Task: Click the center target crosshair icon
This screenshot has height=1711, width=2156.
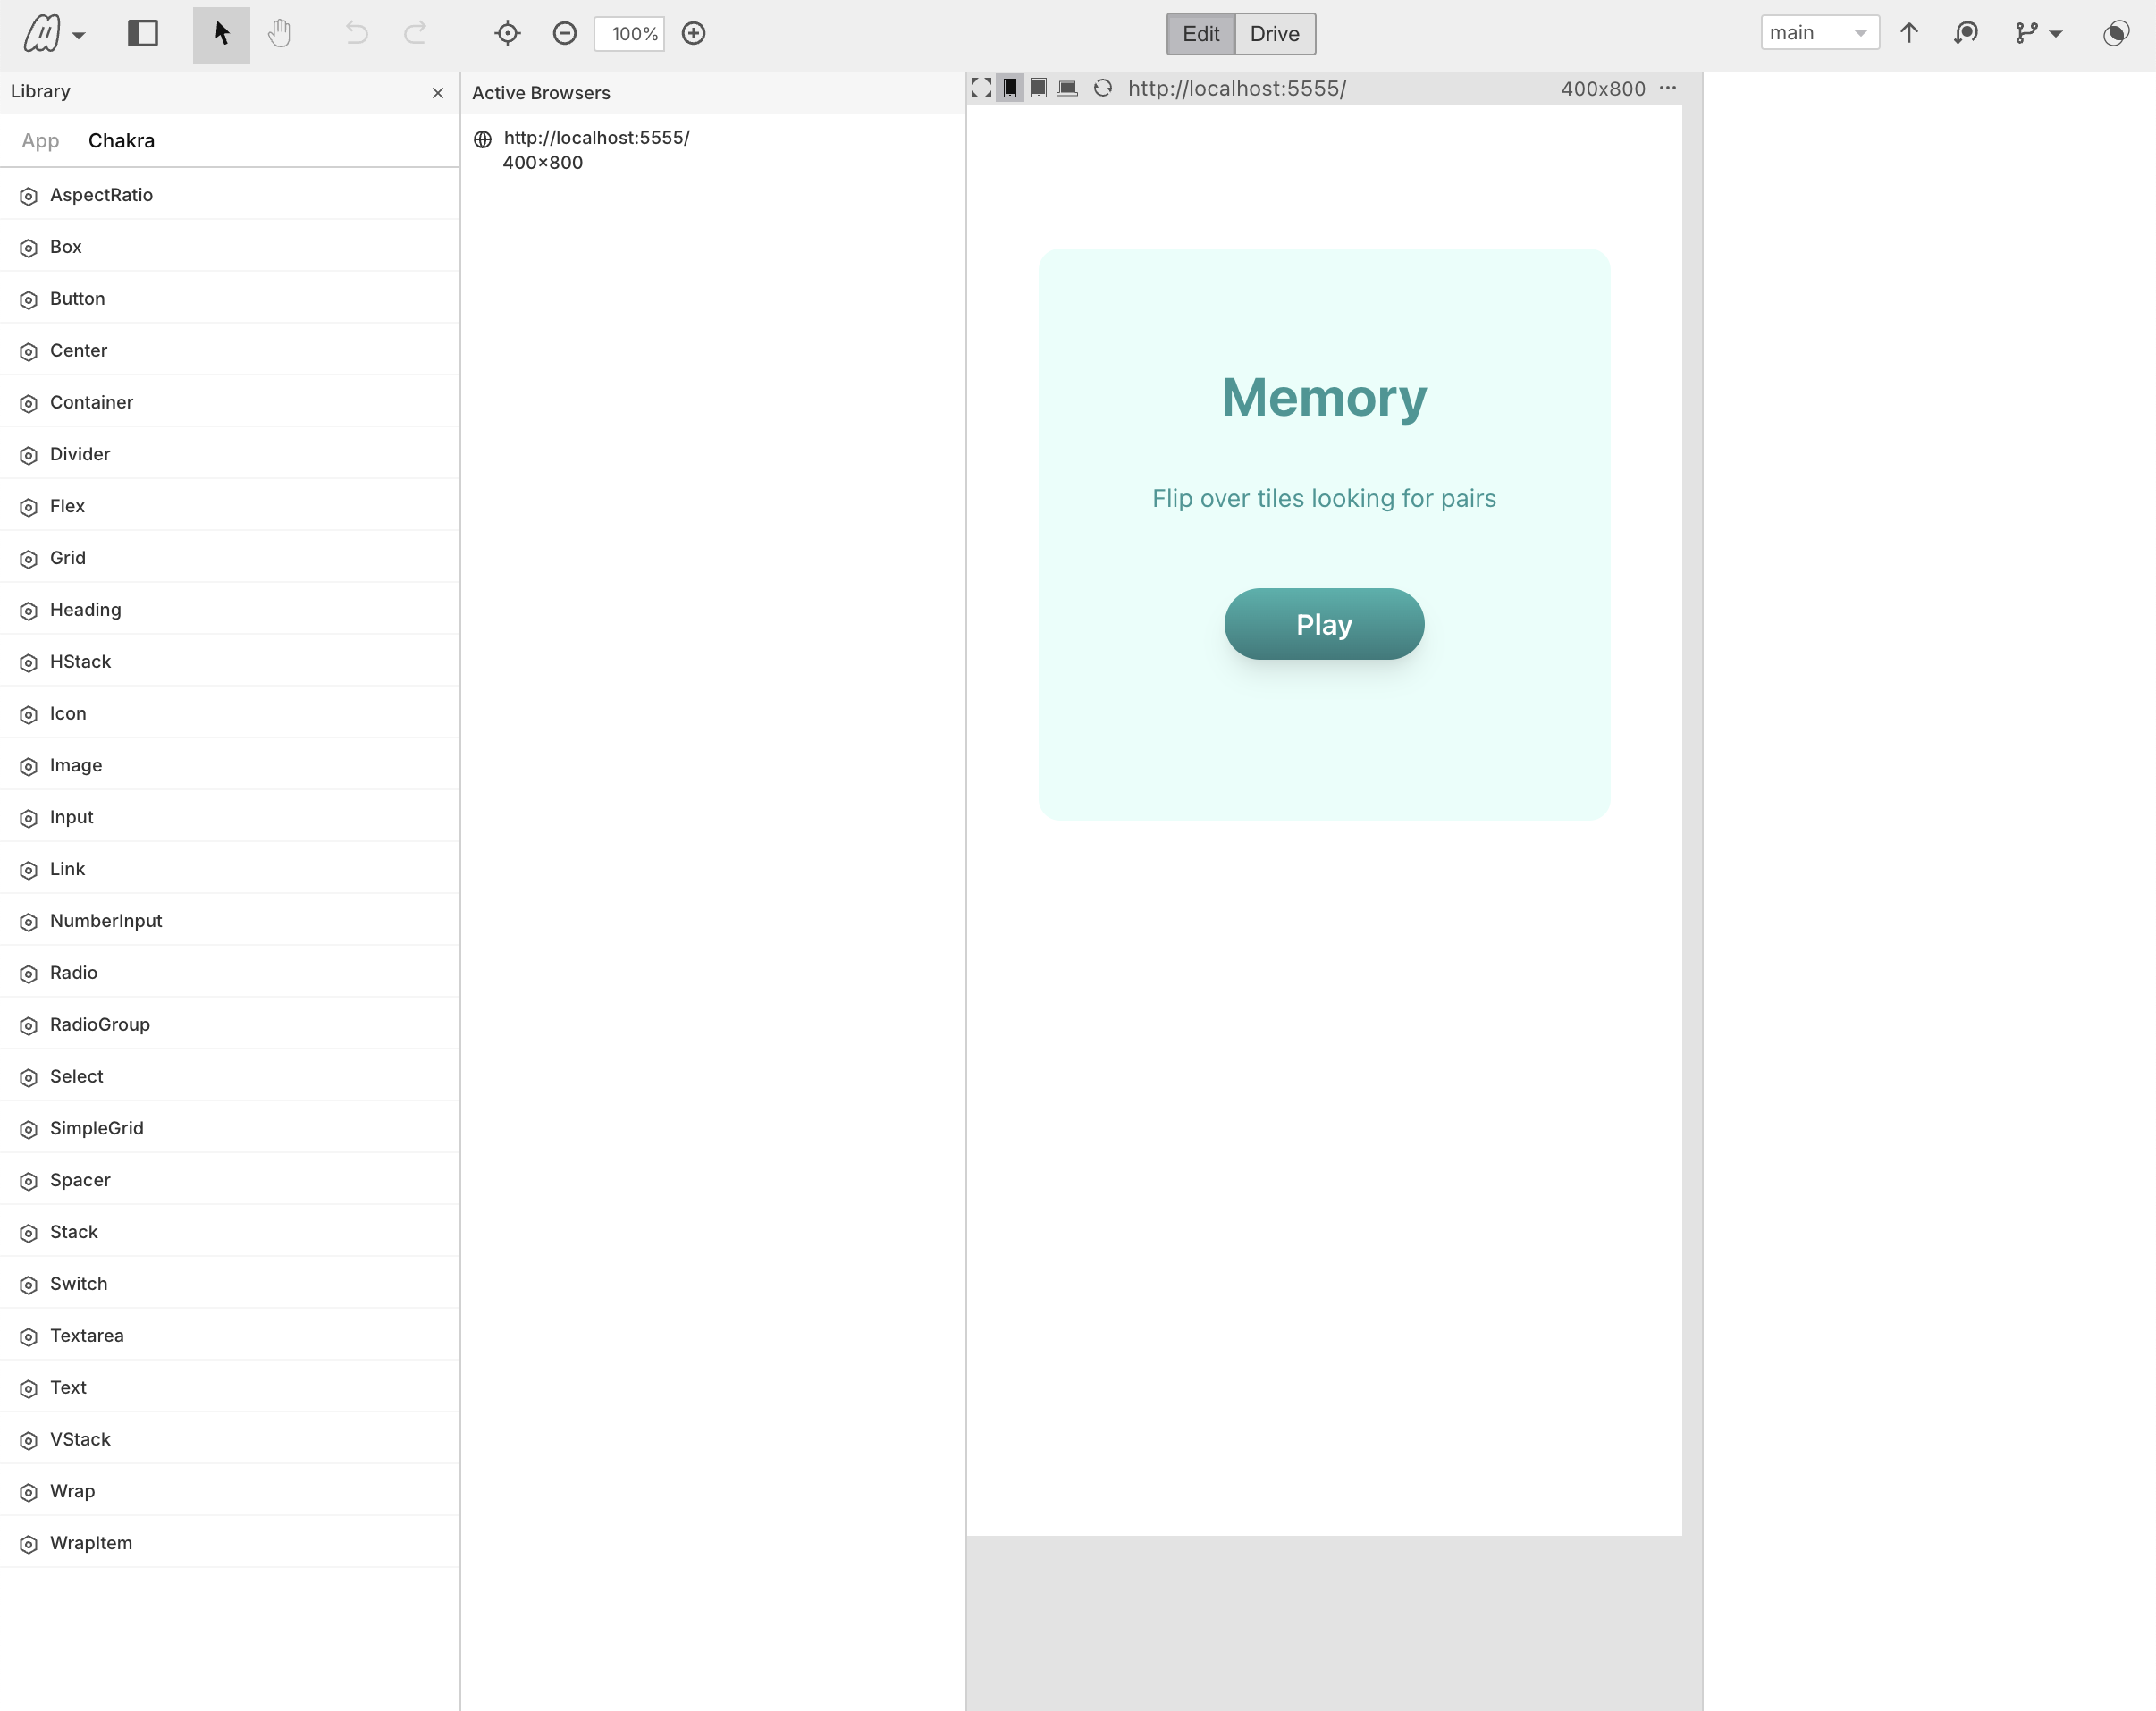Action: coord(507,34)
